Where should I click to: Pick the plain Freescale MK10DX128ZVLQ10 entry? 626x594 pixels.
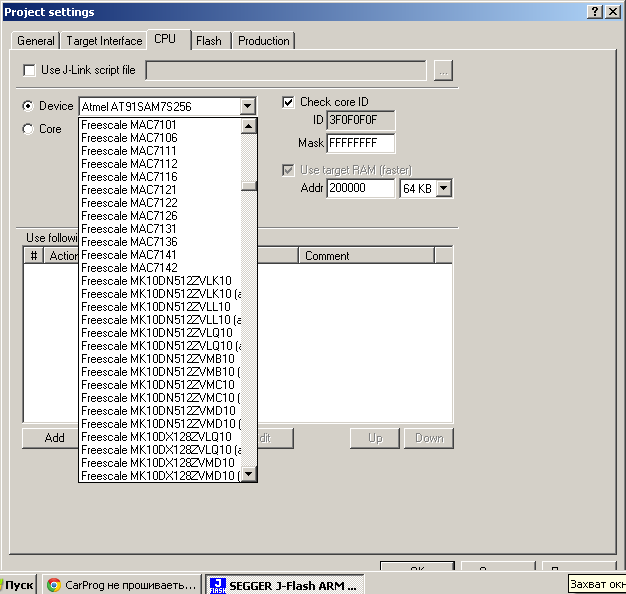pos(160,437)
